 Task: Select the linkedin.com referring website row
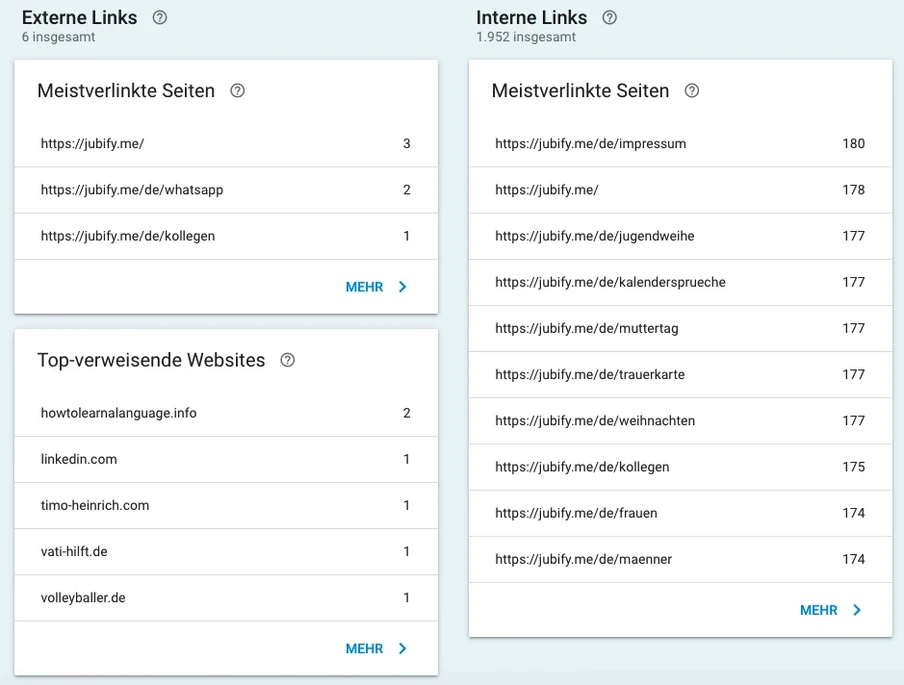[78, 459]
